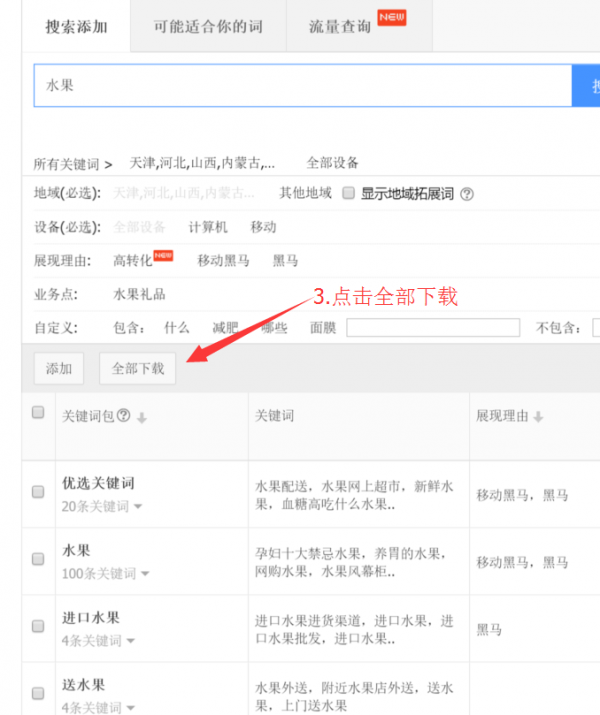The width and height of the screenshot is (600, 715).
Task: Expand 100条关键词 dropdown
Action: (106, 573)
